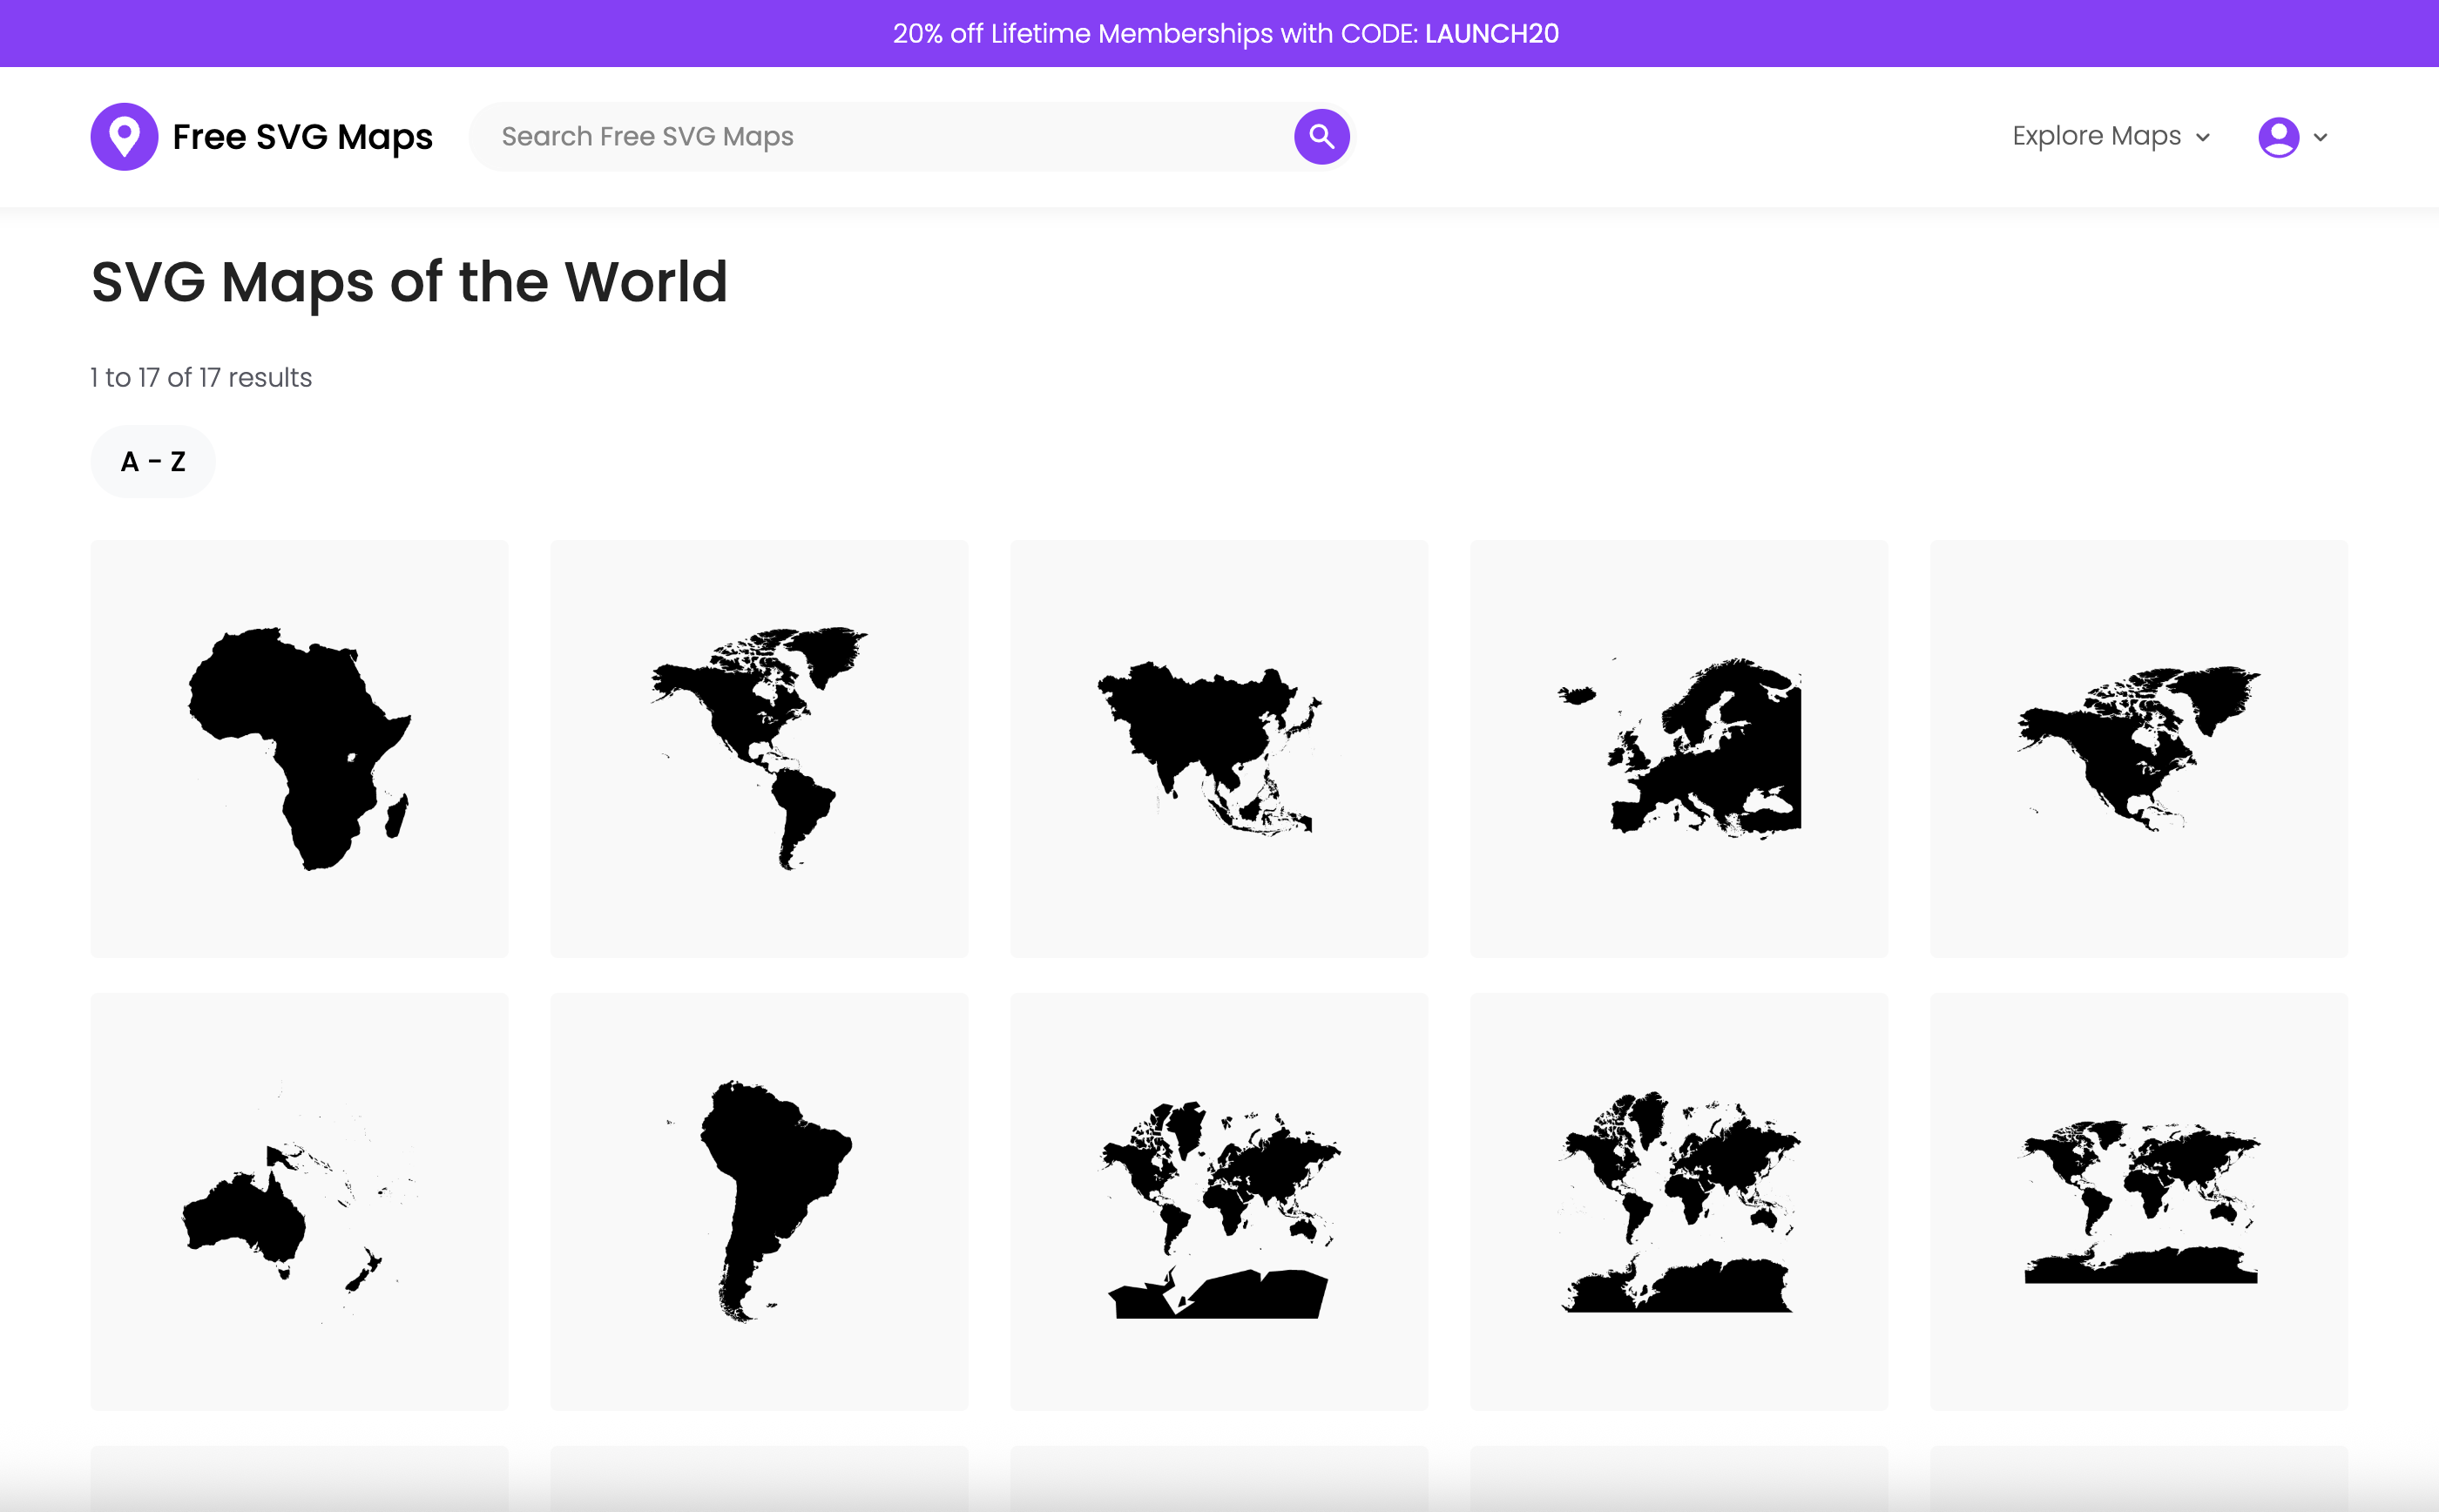Image resolution: width=2439 pixels, height=1512 pixels.
Task: Open the South America map thumbnail
Action: (x=759, y=1200)
